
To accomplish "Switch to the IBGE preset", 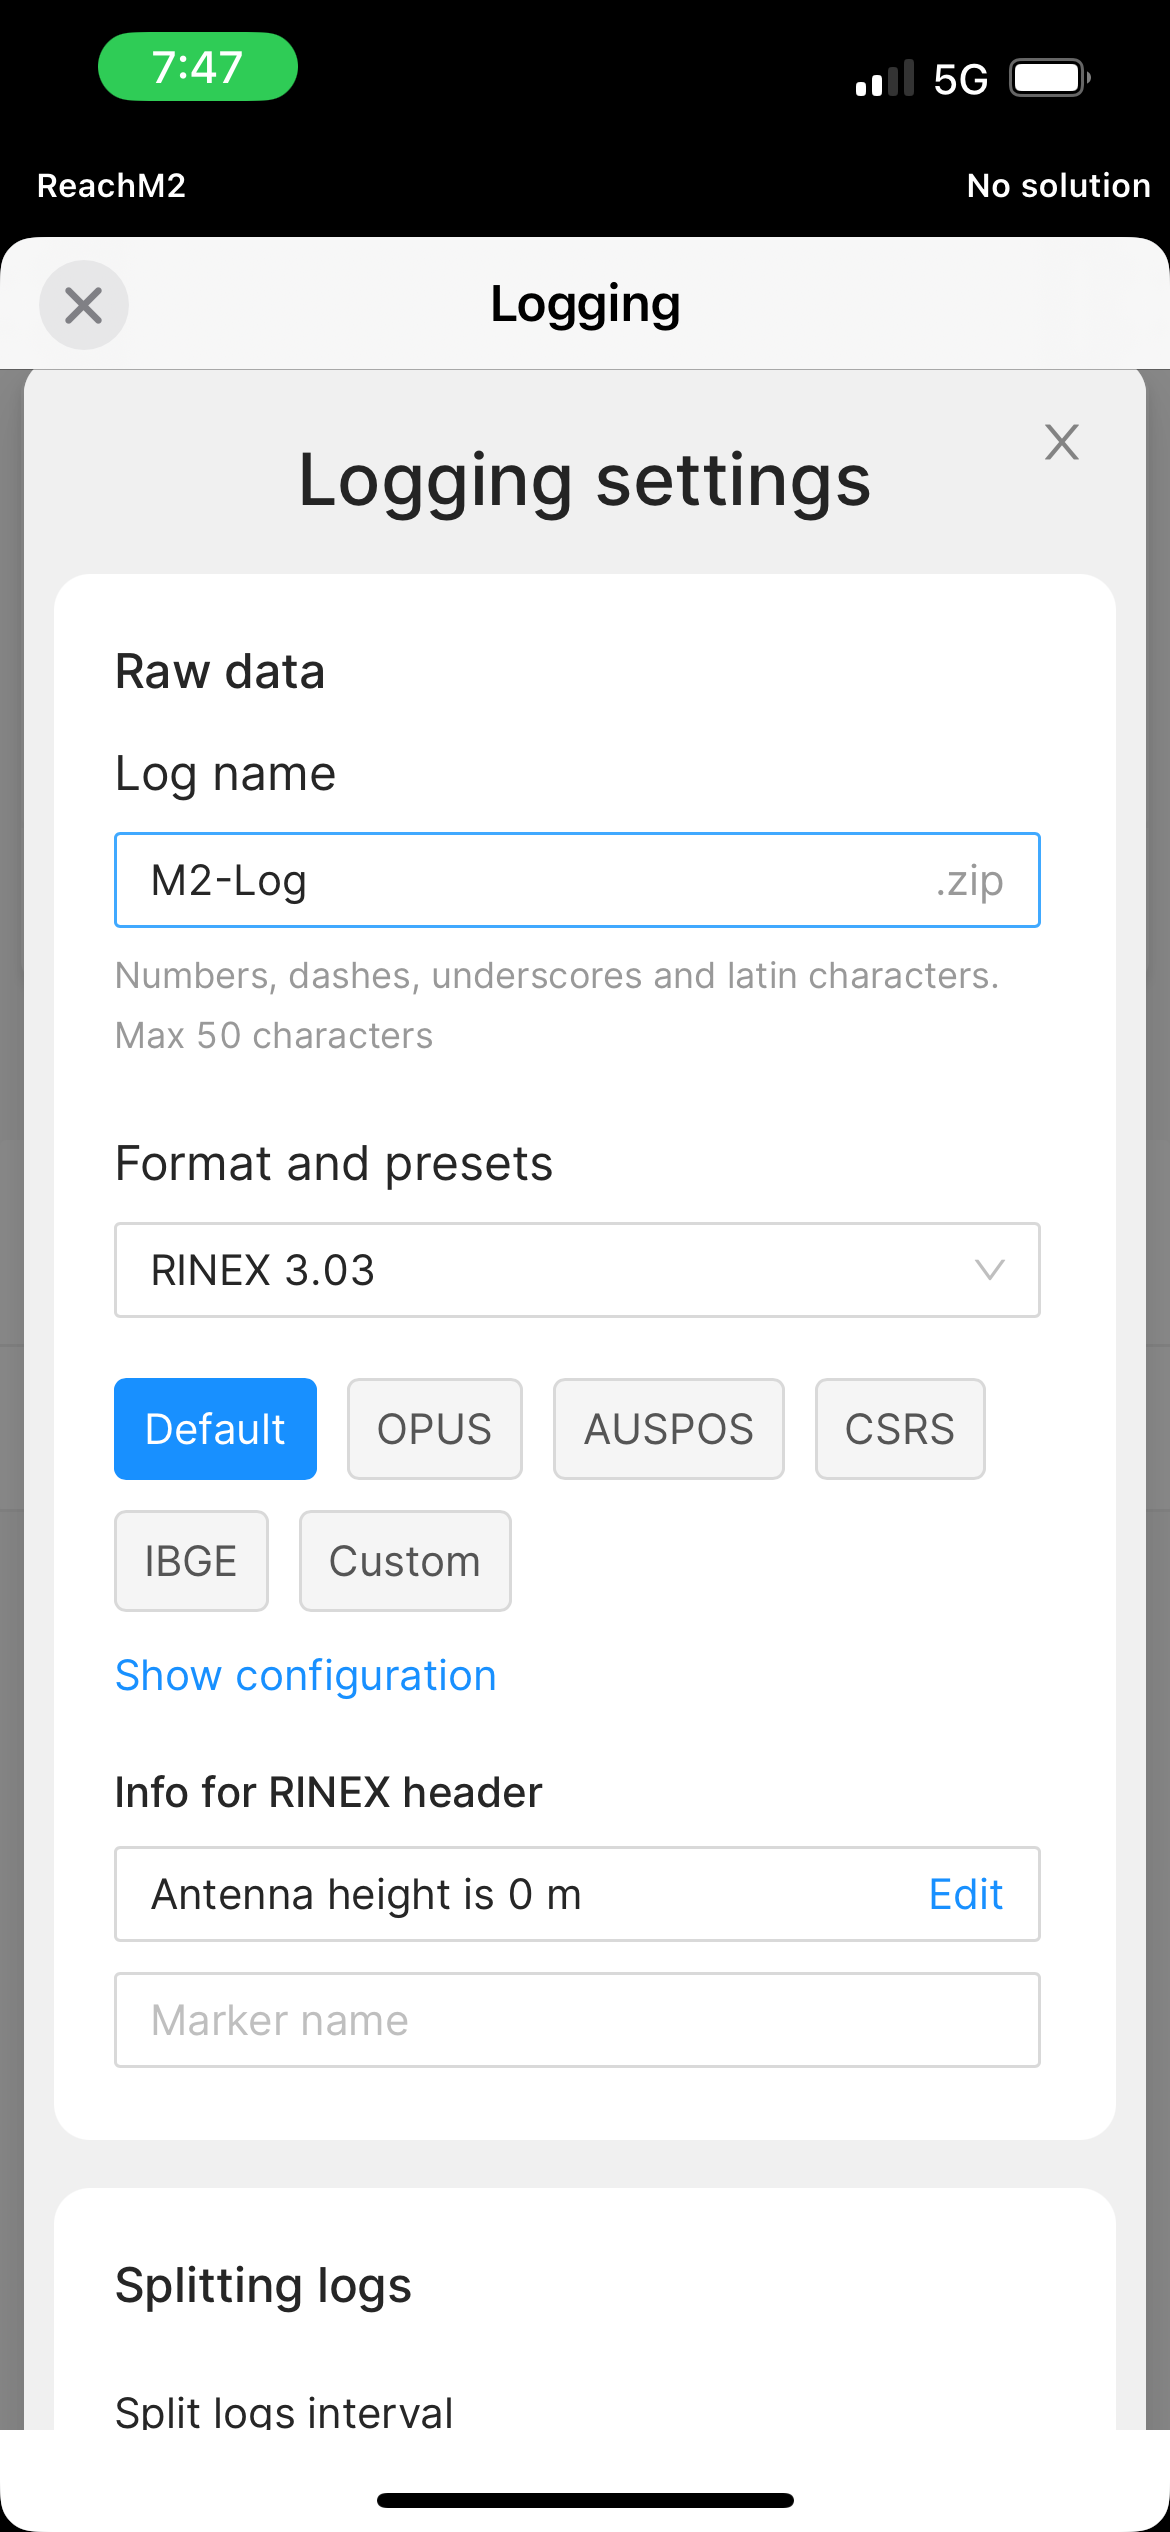I will [191, 1561].
